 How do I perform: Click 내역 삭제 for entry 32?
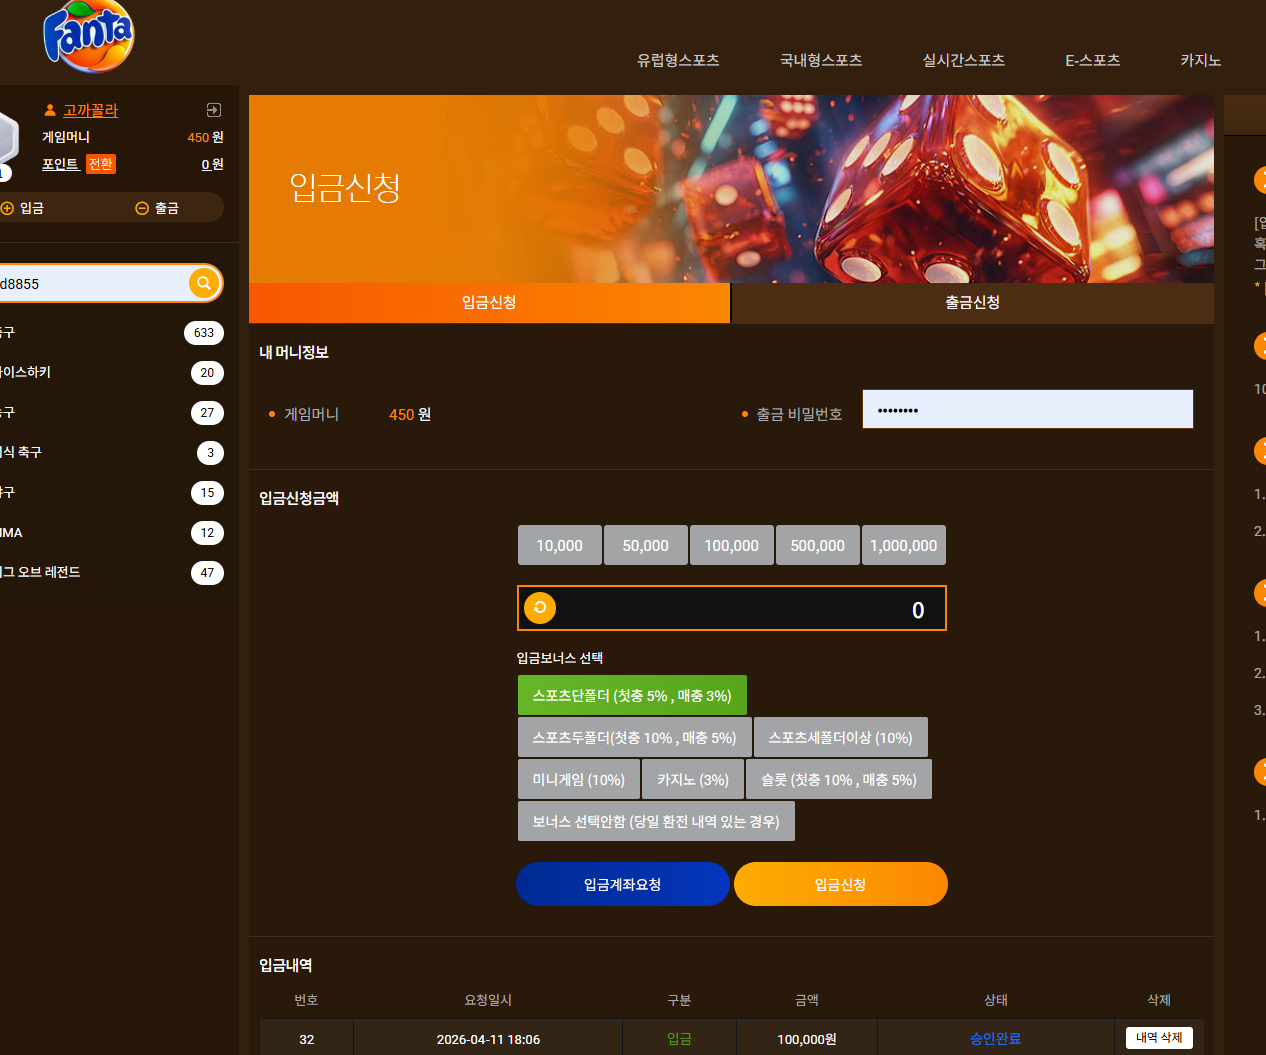tap(1159, 1038)
